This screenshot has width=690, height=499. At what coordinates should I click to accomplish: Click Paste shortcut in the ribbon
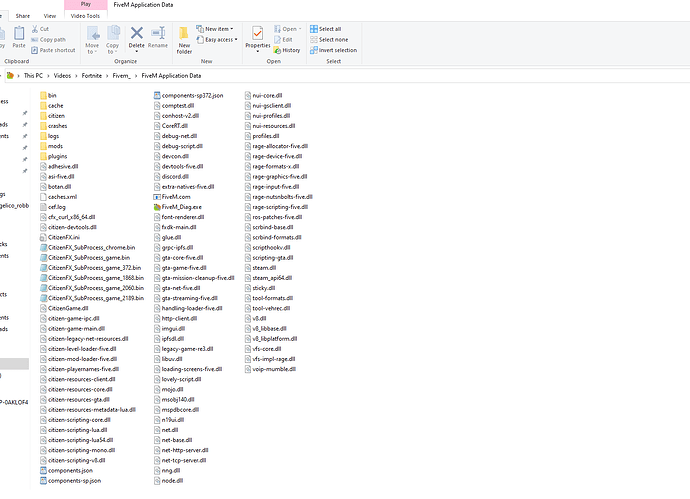click(x=53, y=50)
